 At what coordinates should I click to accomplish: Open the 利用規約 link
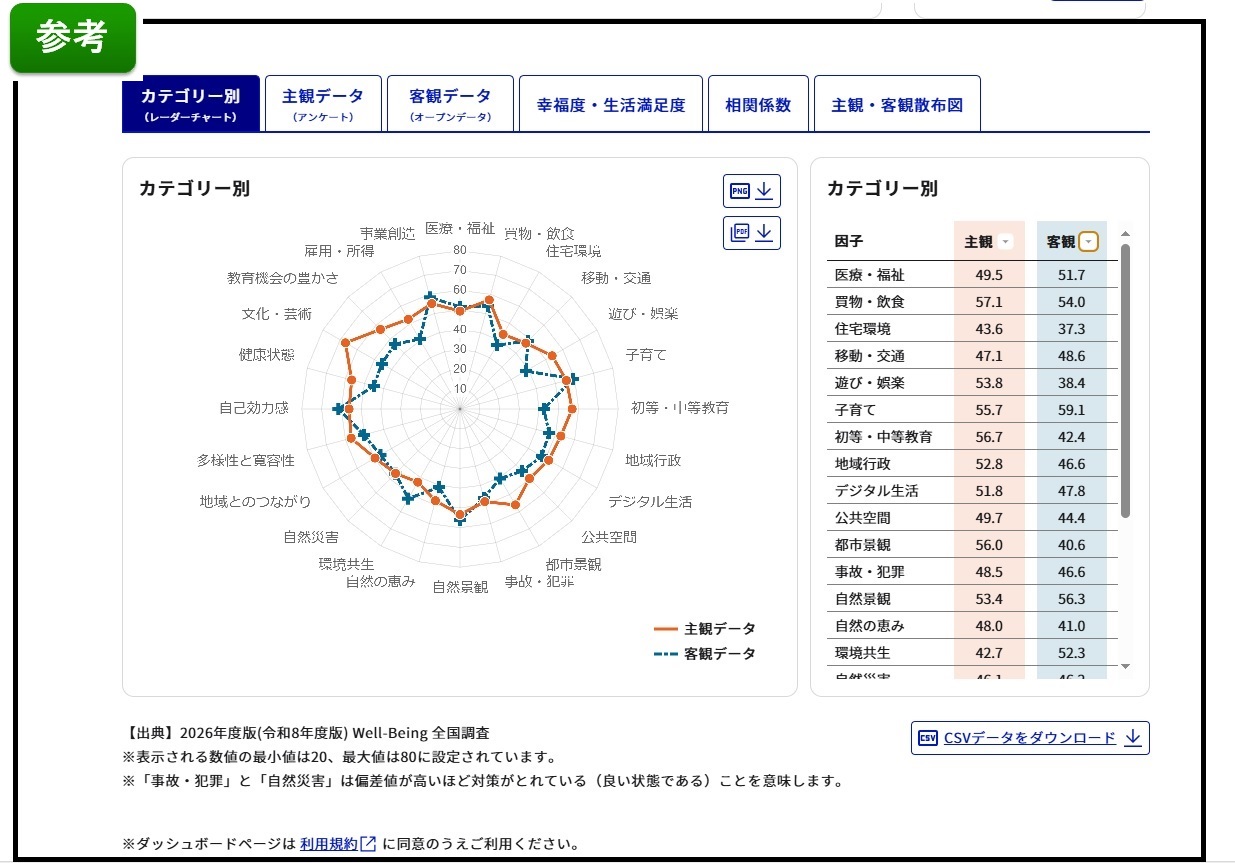338,844
